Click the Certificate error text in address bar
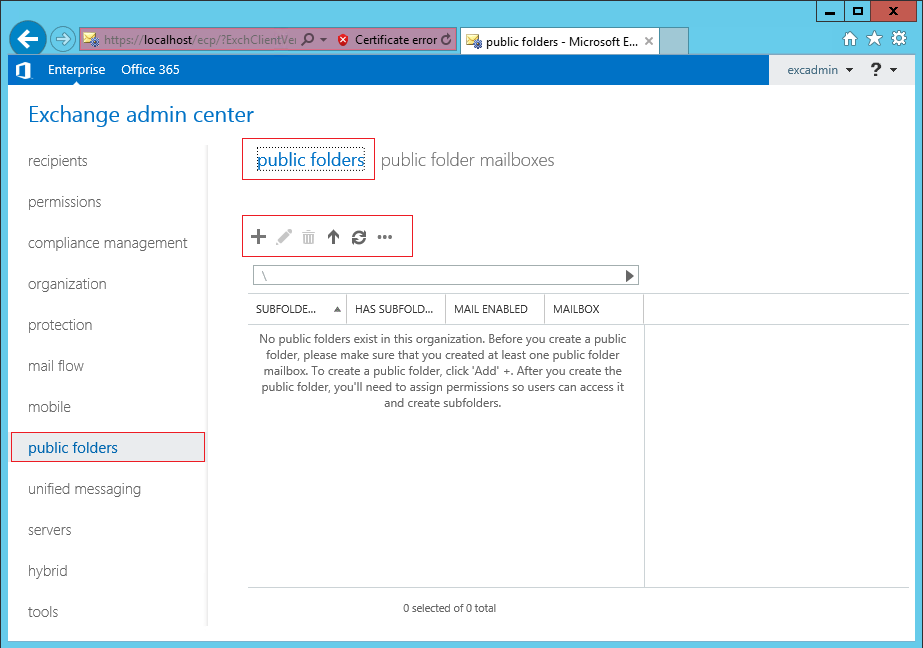 click(396, 40)
